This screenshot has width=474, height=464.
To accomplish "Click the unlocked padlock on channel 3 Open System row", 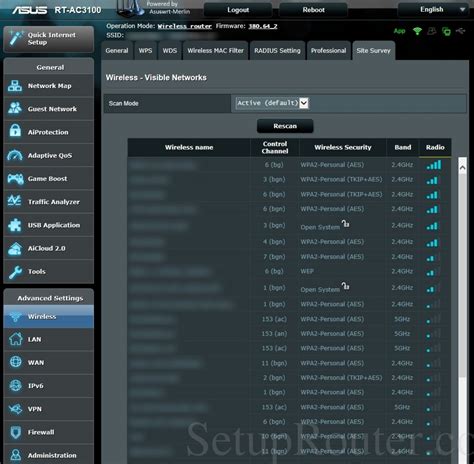I will (346, 223).
